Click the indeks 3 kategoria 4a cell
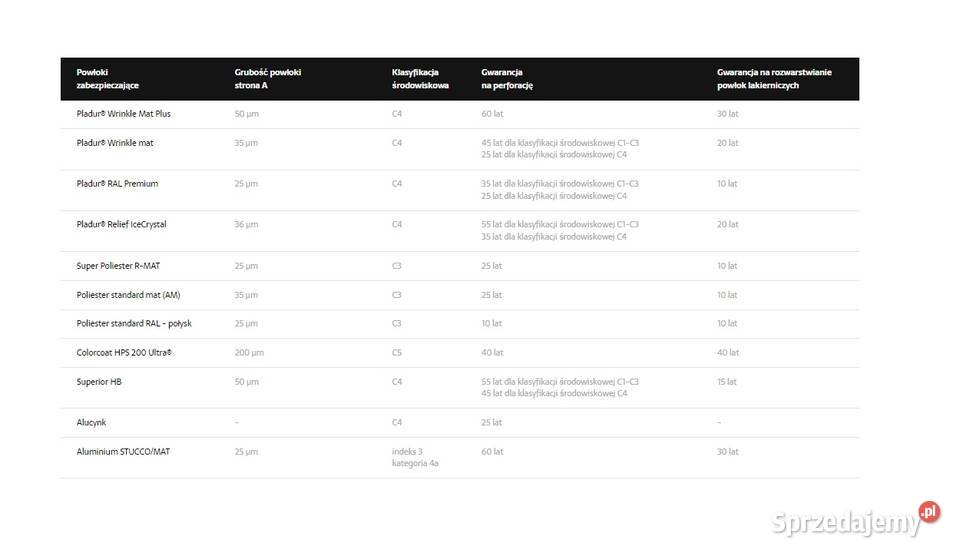The image size is (960, 556). [x=415, y=457]
